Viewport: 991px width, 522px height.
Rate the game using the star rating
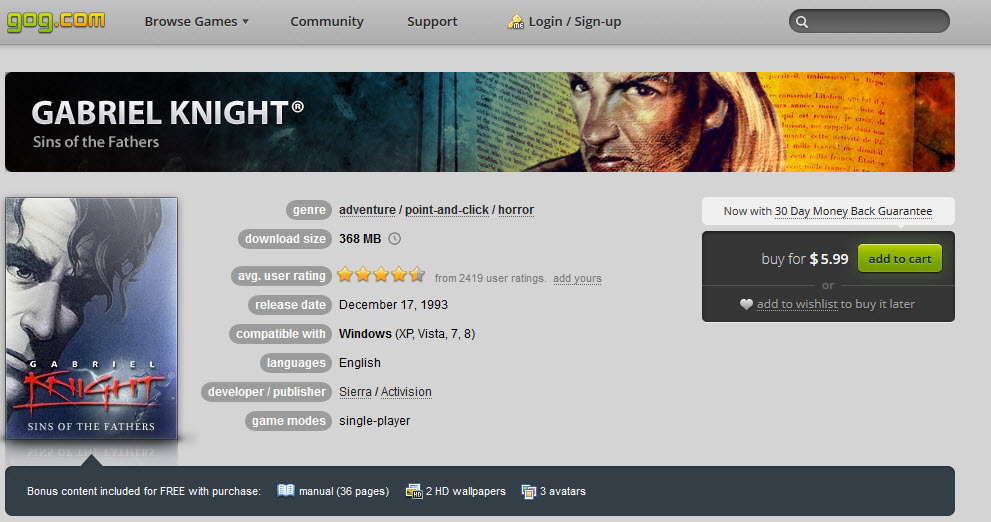click(381, 274)
